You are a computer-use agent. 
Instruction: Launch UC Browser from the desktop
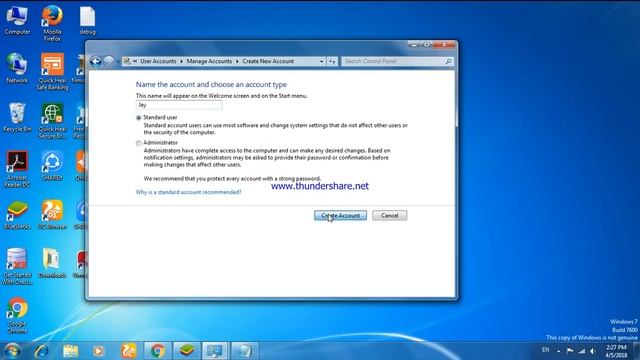(52, 215)
